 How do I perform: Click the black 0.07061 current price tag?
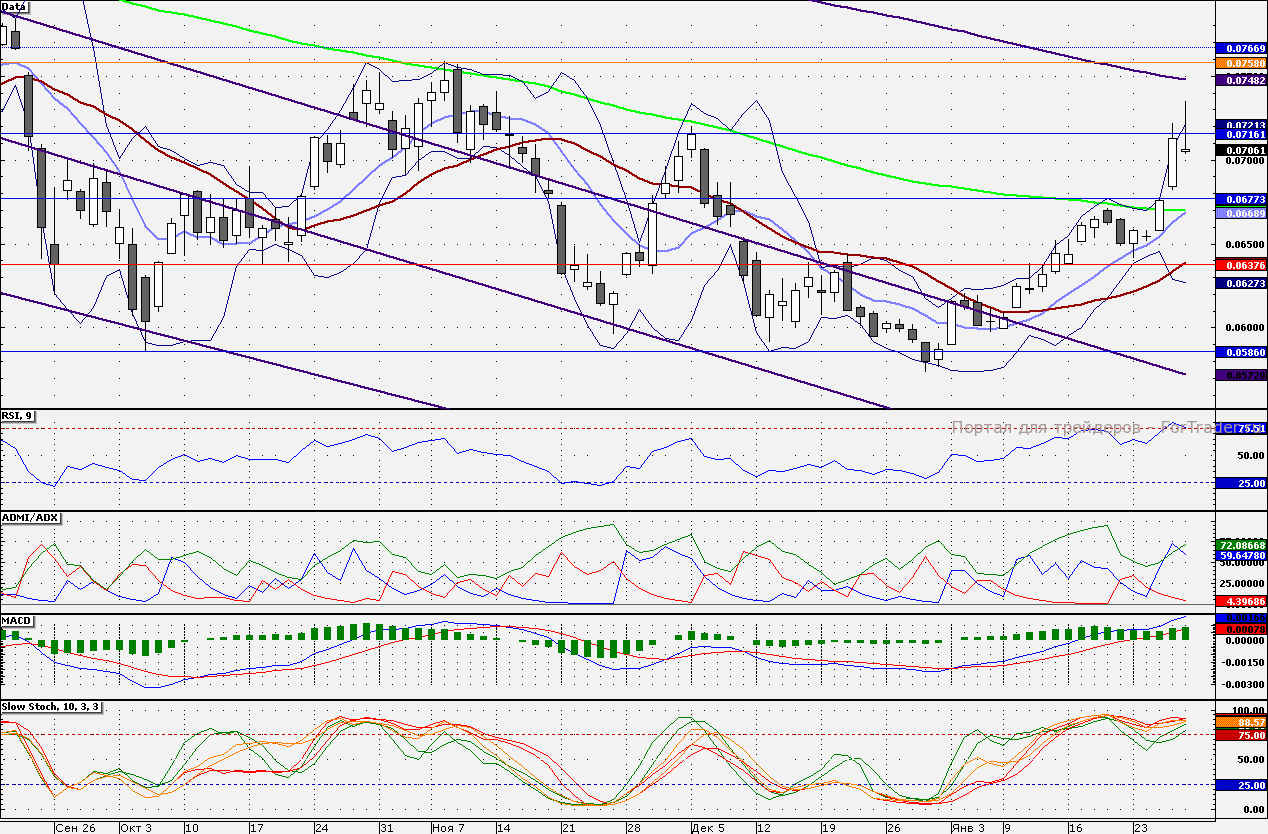coord(1239,150)
